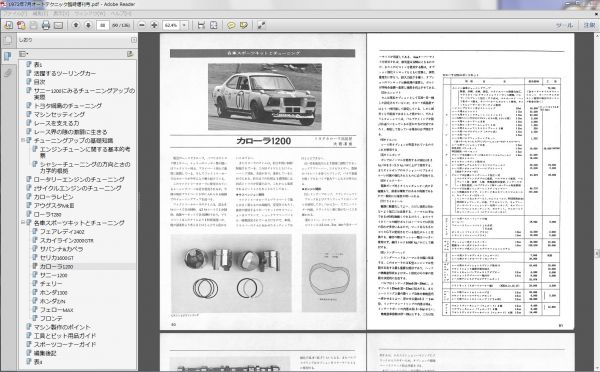Go to next page with down arrow
The width and height of the screenshot is (600, 372).
tap(88, 25)
